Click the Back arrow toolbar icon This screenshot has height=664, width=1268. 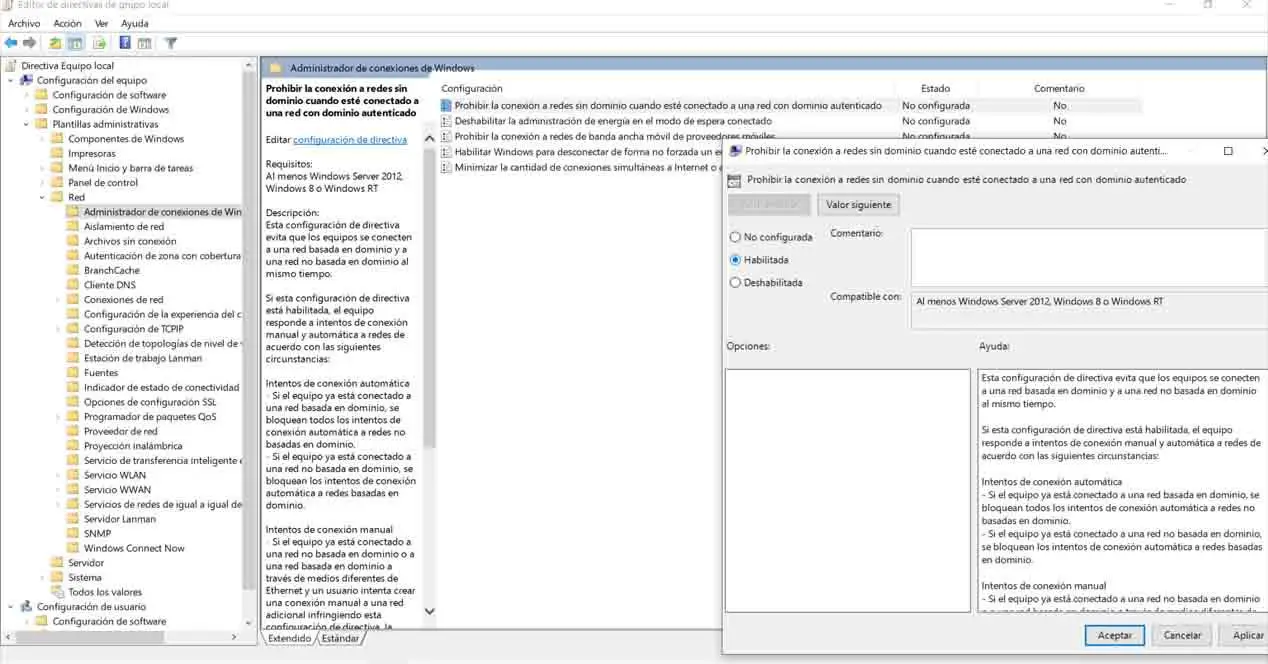pyautogui.click(x=11, y=43)
